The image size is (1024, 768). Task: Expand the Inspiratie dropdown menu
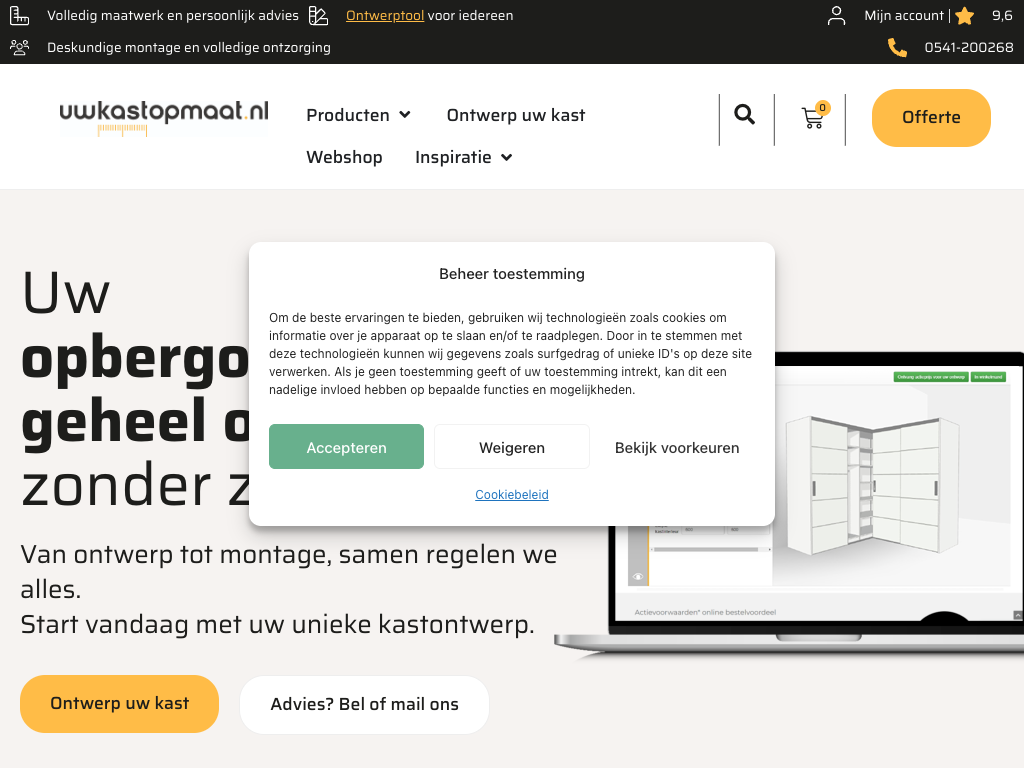click(464, 157)
